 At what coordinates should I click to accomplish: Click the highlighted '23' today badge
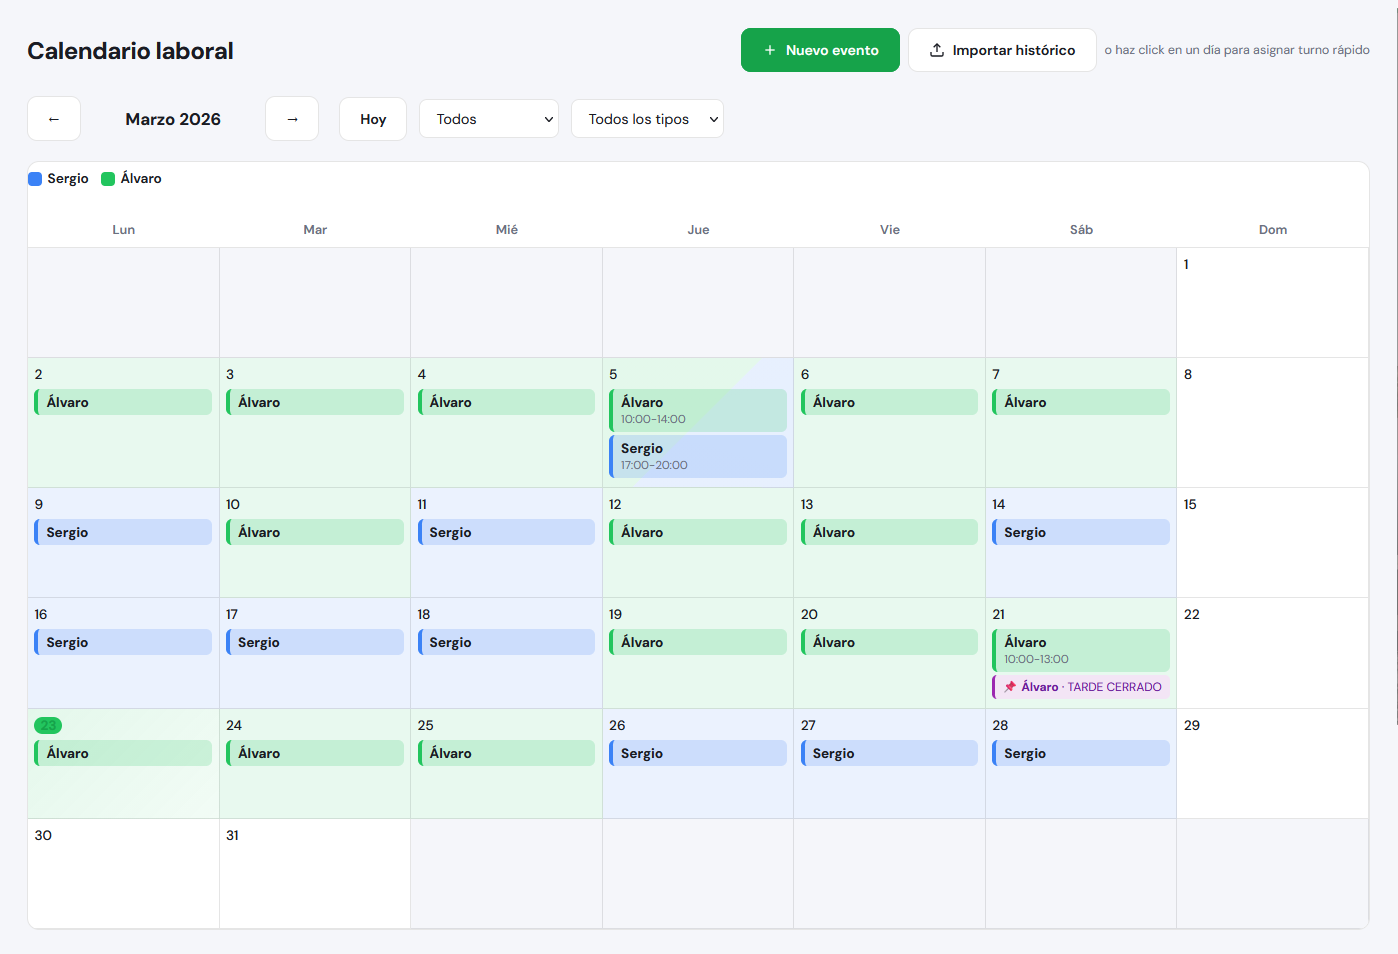pyautogui.click(x=47, y=725)
